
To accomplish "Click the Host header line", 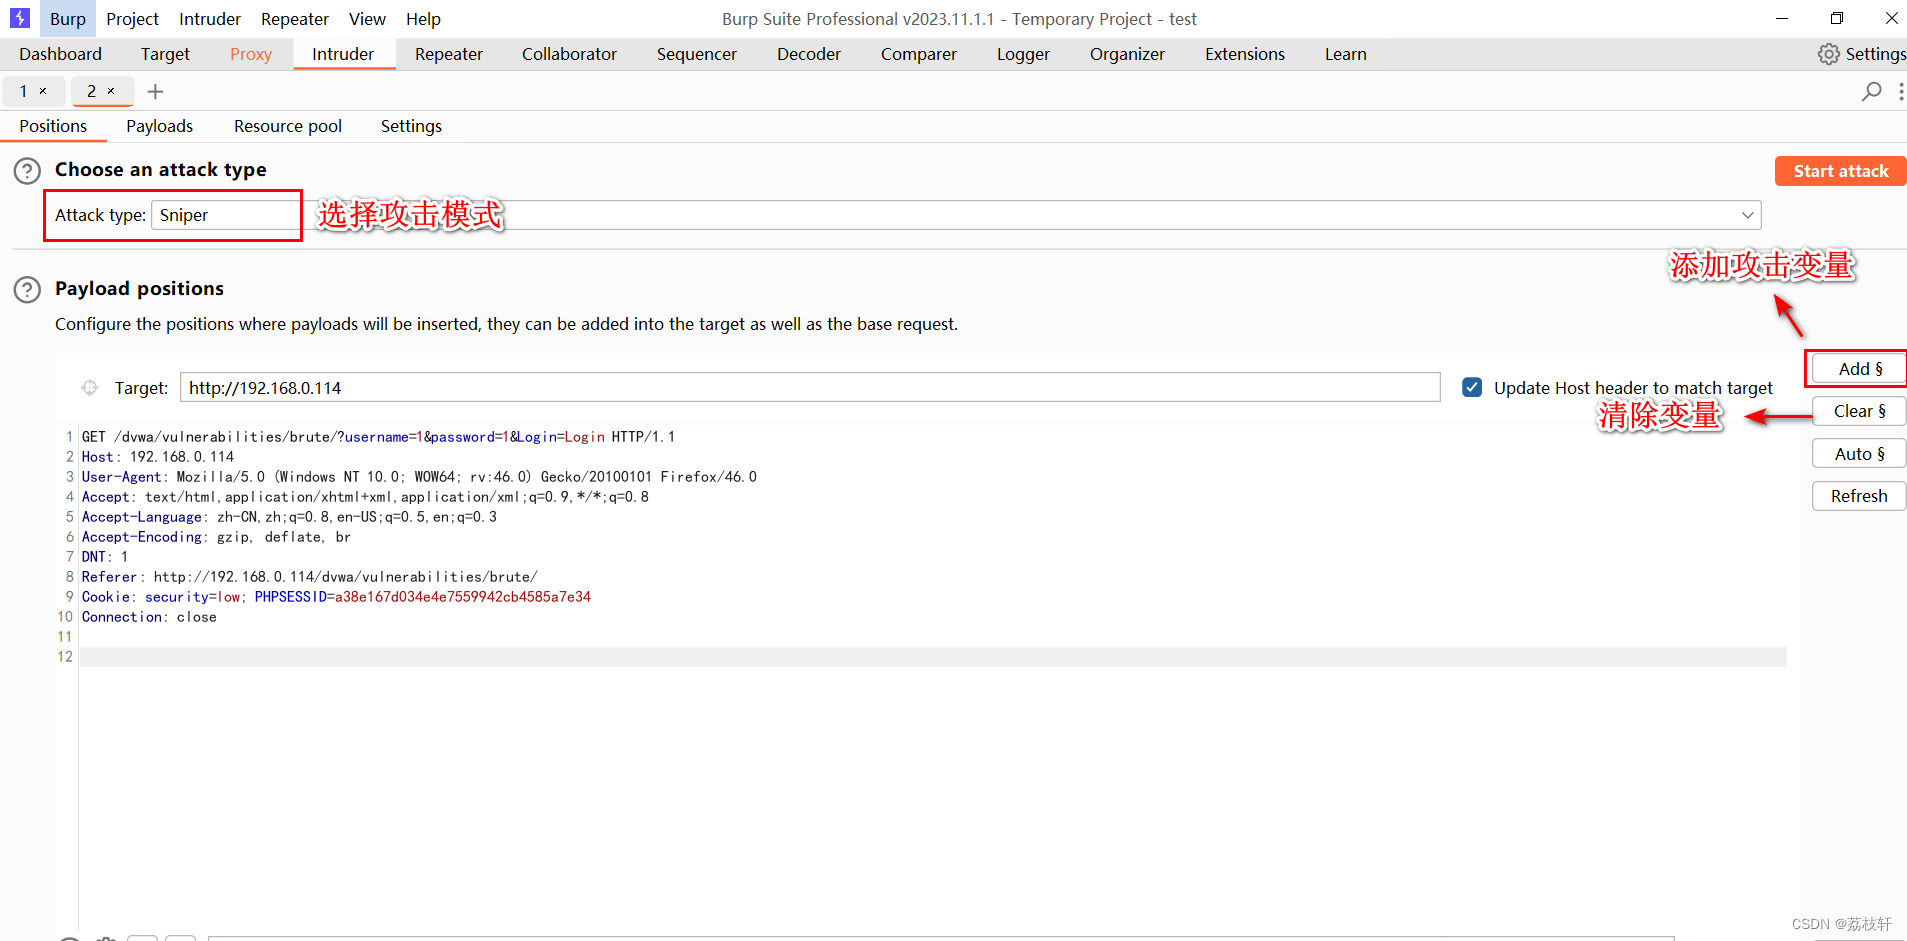I will click(158, 457).
